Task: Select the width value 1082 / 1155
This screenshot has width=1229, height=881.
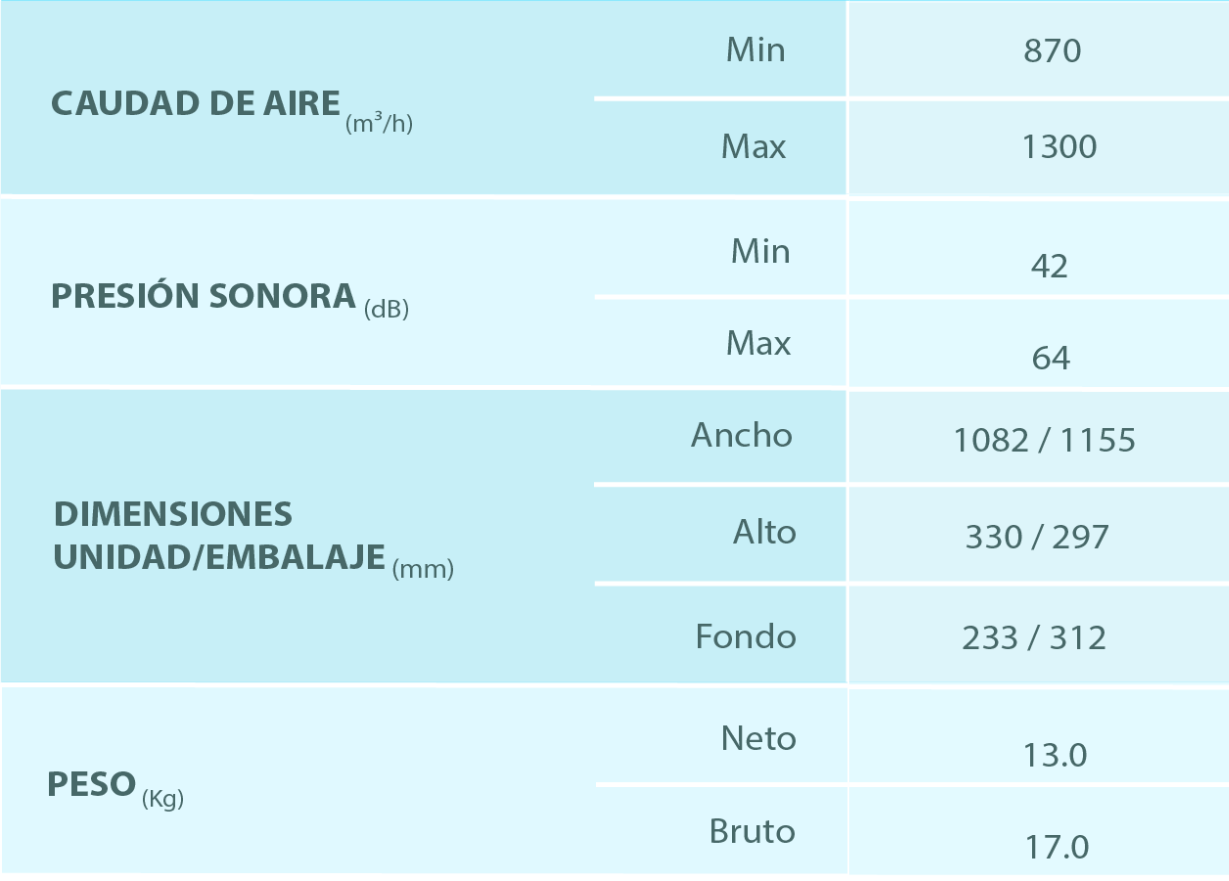Action: click(1044, 440)
